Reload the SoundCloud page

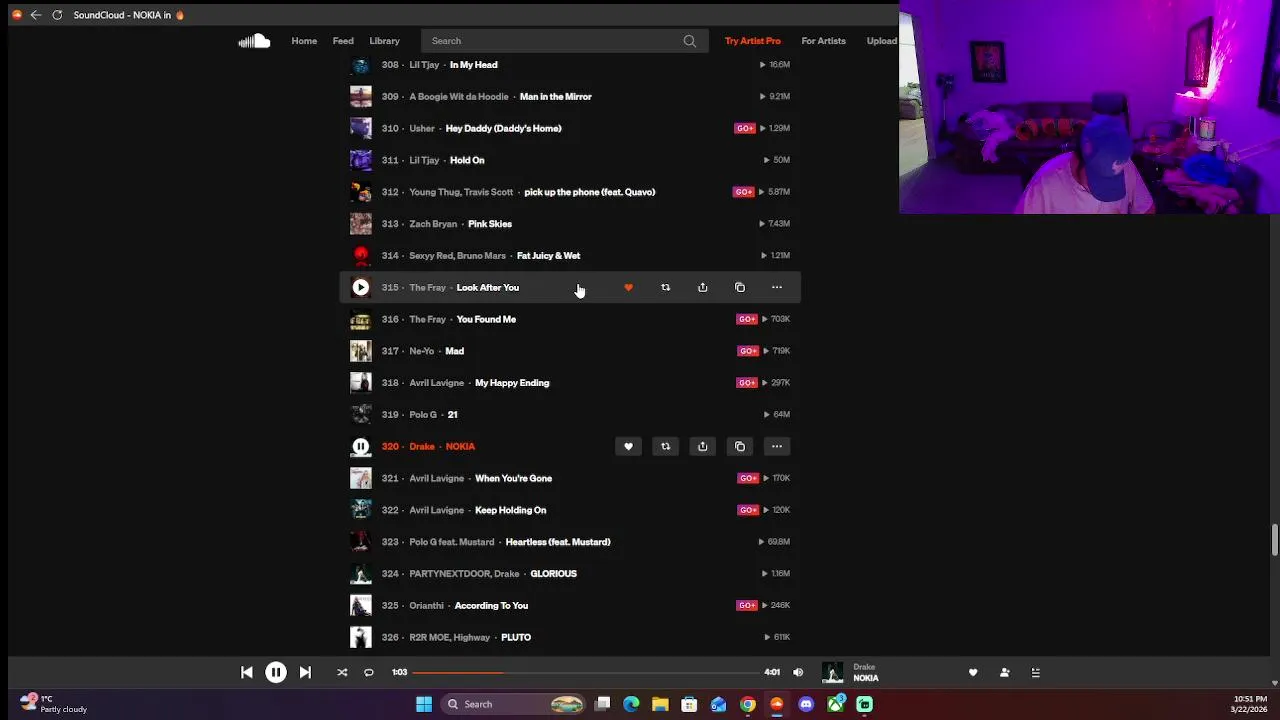tap(57, 15)
